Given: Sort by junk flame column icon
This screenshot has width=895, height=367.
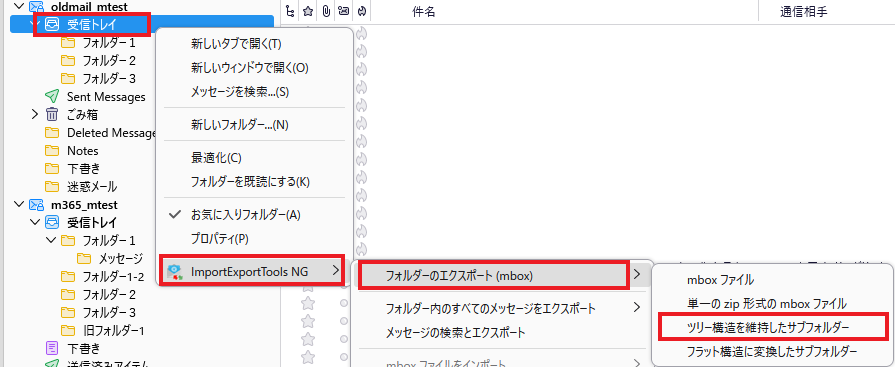Looking at the screenshot, I should point(361,11).
